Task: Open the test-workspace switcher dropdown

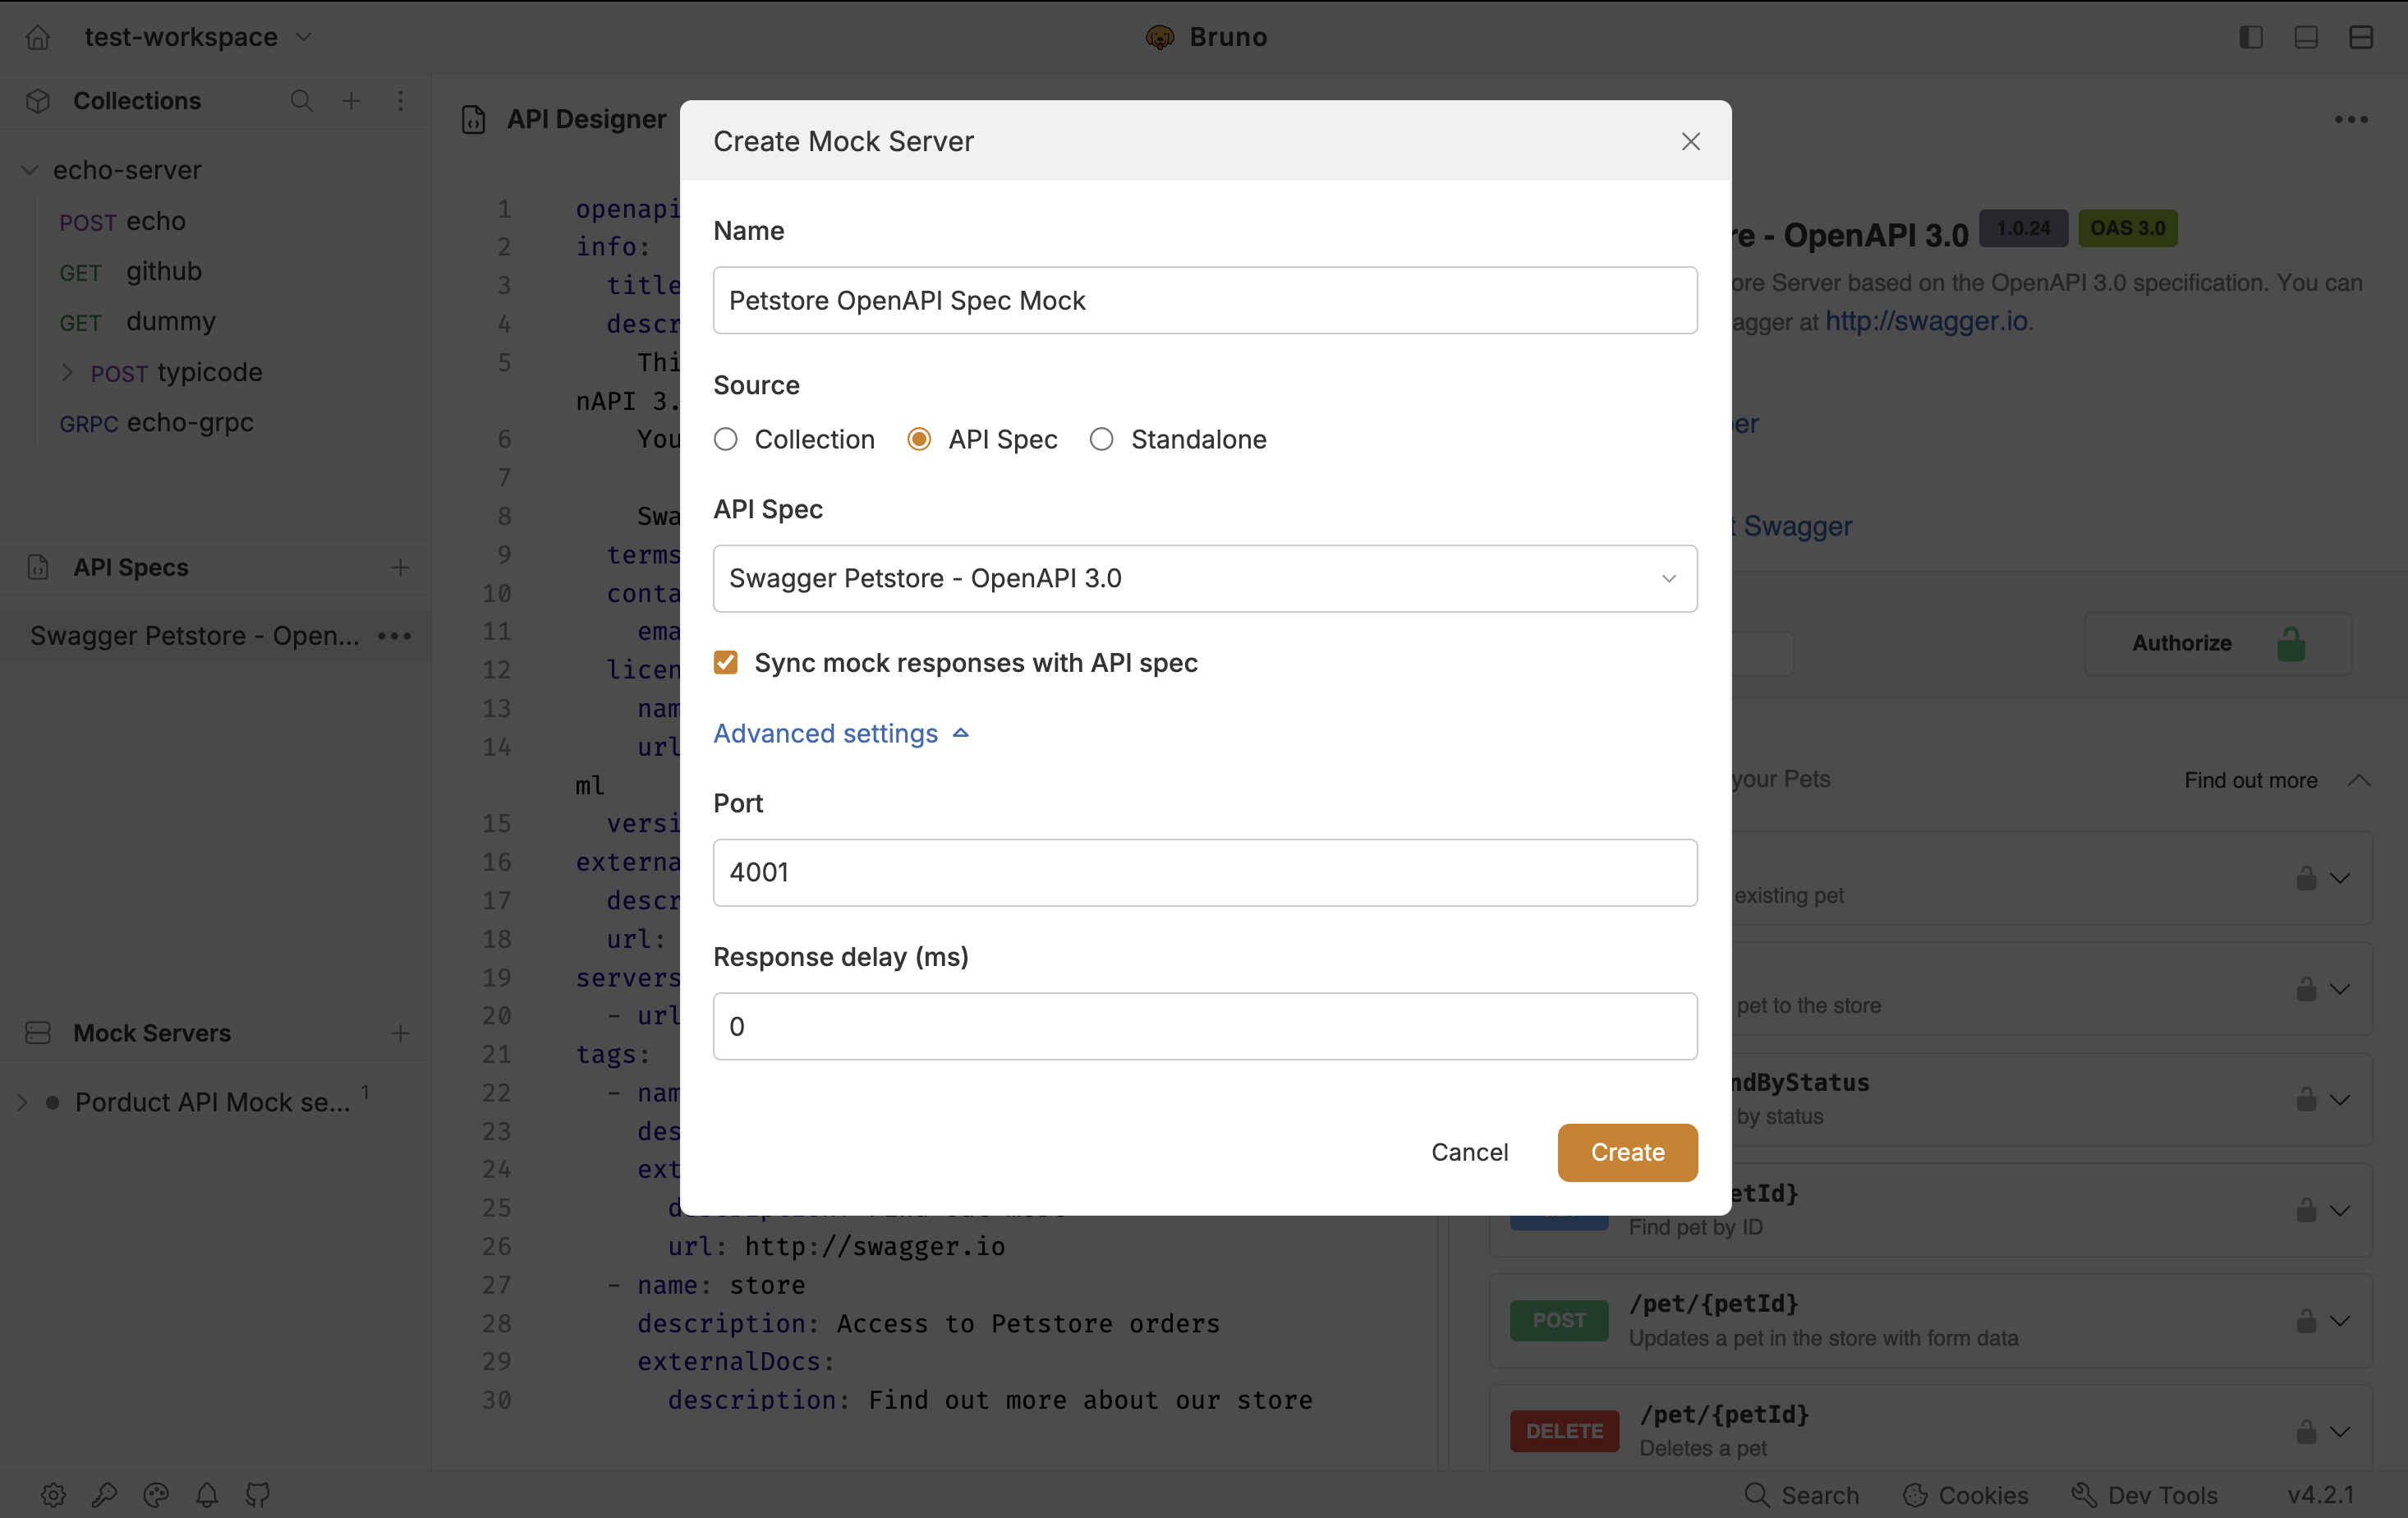Action: (x=198, y=37)
